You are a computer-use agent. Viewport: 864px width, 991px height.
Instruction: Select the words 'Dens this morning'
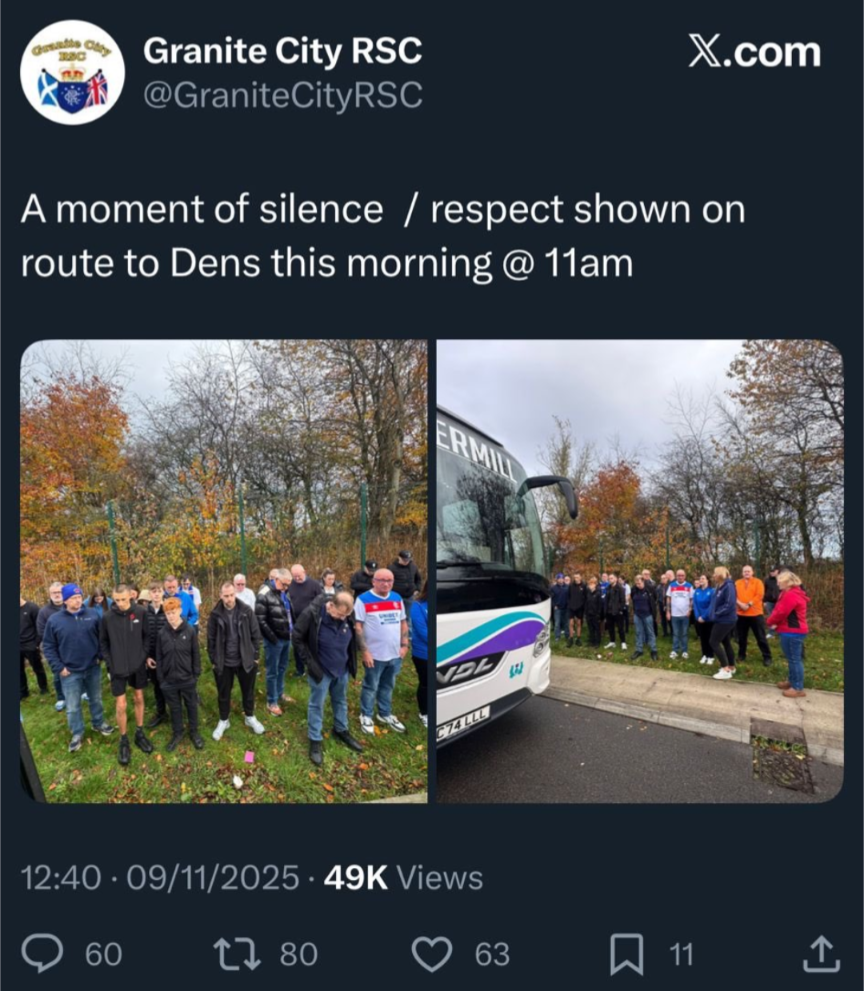[331, 264]
